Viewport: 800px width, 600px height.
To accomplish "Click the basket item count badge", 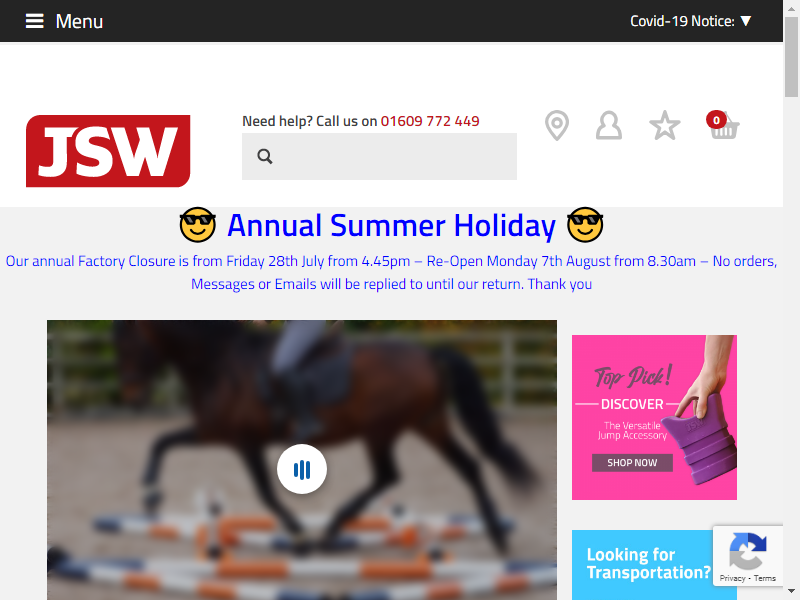I will (x=716, y=120).
